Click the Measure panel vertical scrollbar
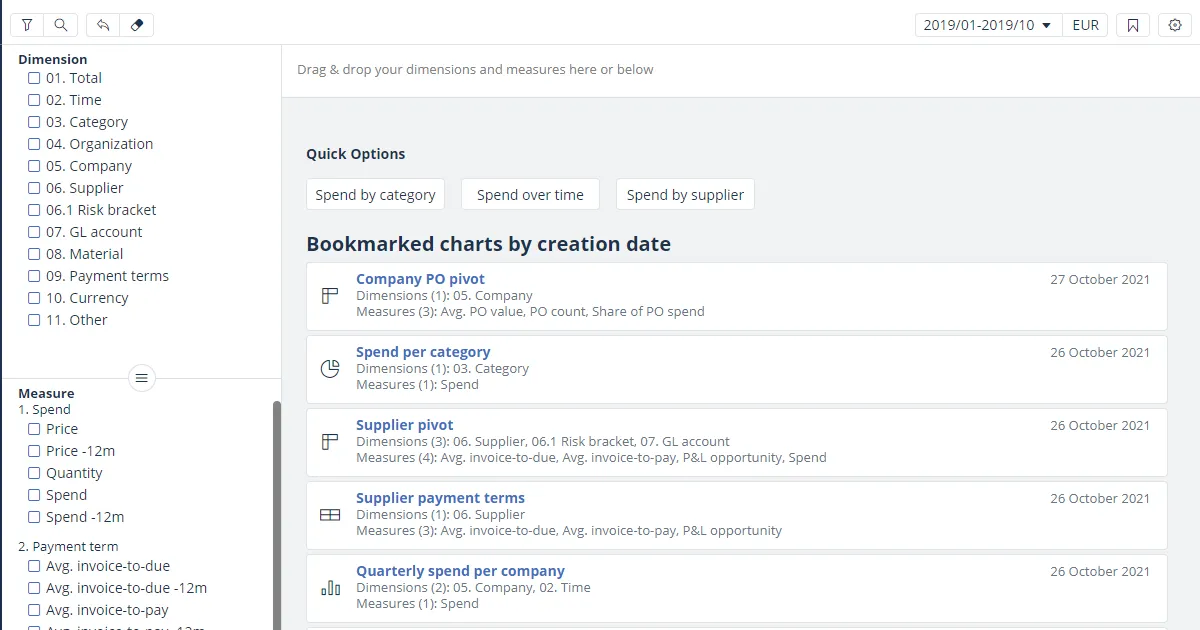The image size is (1200, 630). [277, 510]
